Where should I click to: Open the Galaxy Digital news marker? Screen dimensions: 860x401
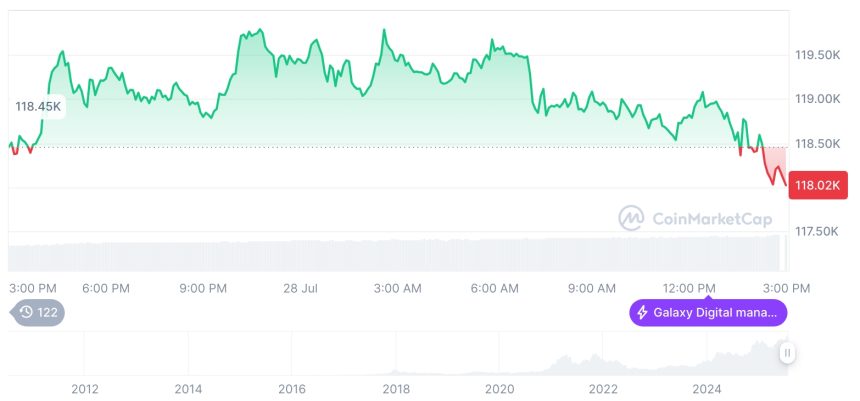pyautogui.click(x=708, y=312)
